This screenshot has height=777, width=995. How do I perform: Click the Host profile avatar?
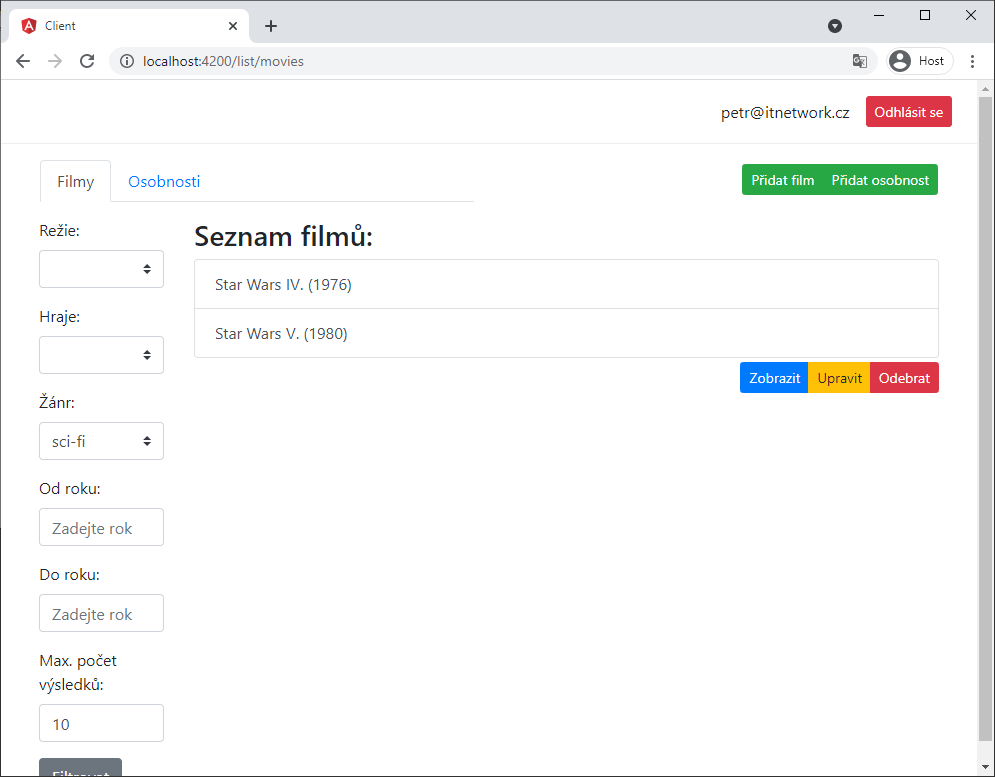coord(900,61)
